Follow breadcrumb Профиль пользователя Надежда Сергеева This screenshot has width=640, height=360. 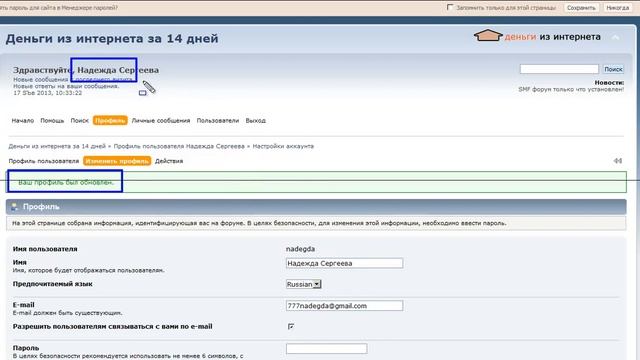coord(179,146)
